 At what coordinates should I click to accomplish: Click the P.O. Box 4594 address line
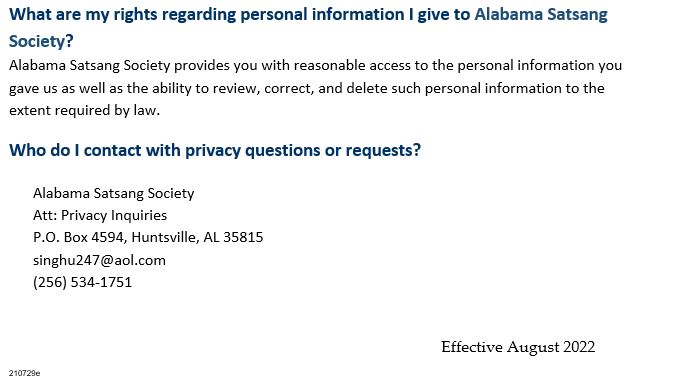click(x=148, y=237)
